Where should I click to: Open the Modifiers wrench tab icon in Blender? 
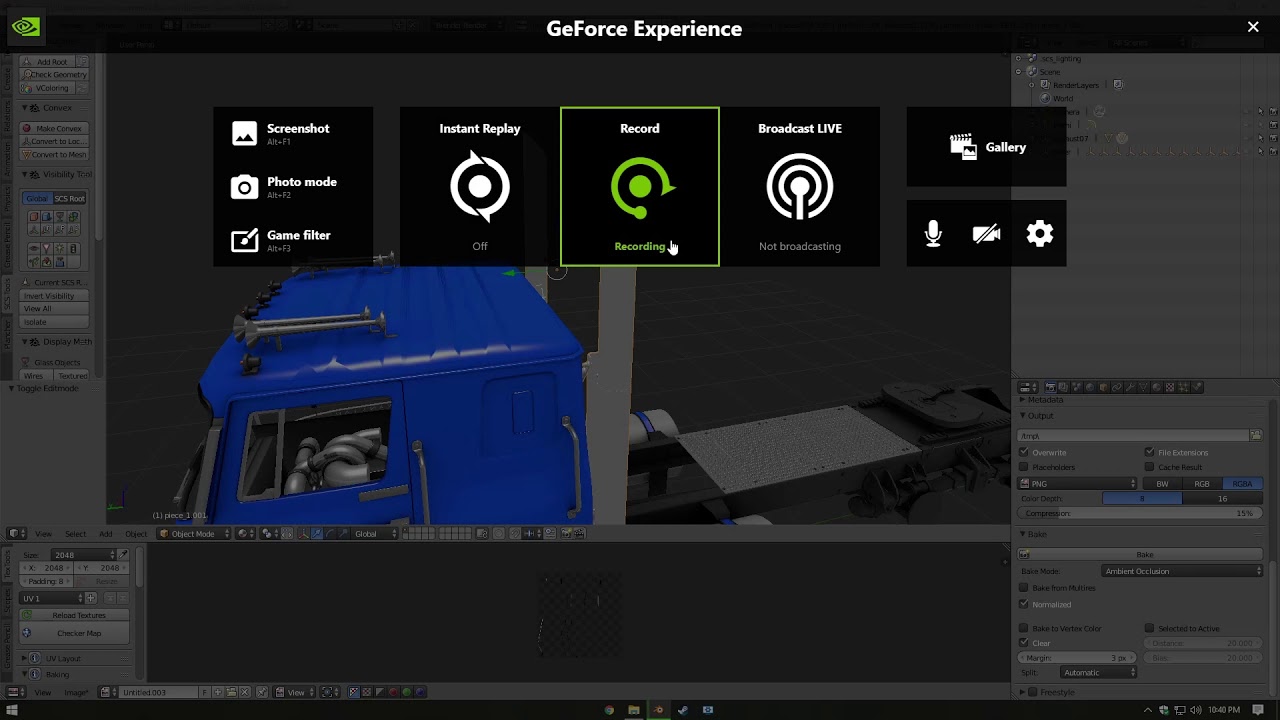click(1130, 387)
